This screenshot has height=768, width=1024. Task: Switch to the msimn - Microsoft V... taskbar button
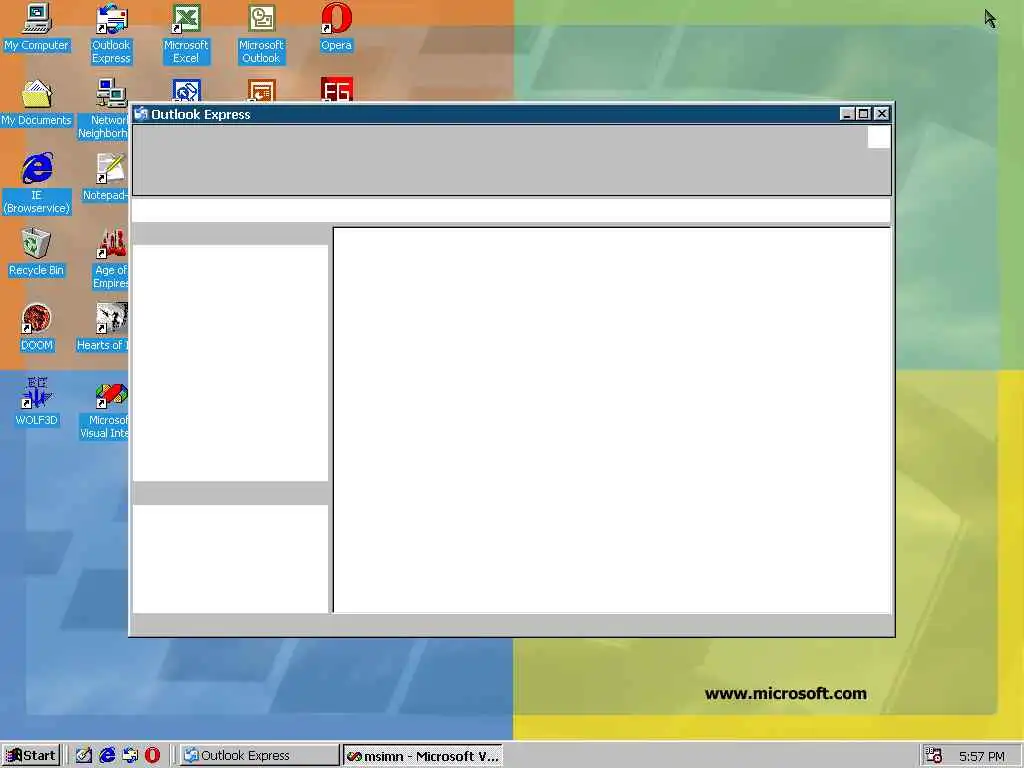click(x=423, y=756)
